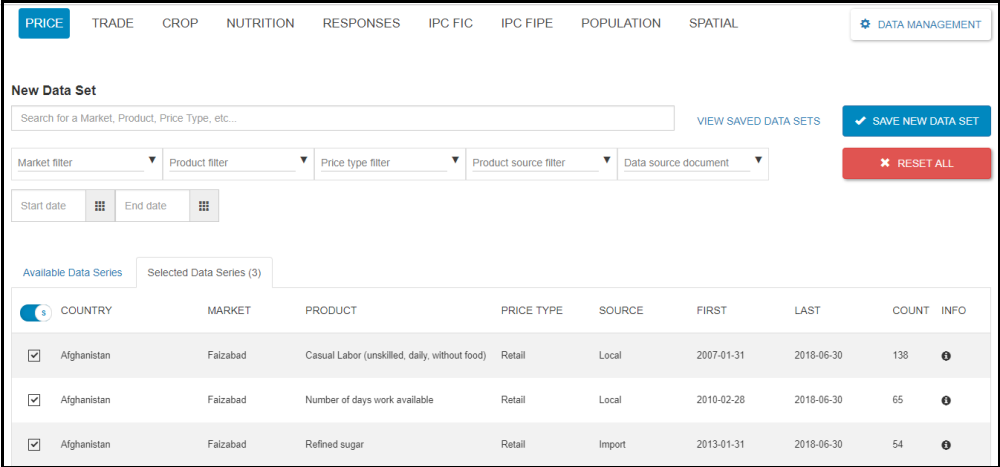Image resolution: width=1000 pixels, height=467 pixels.
Task: Uncheck the Refined sugar series checkbox
Action: (34, 444)
